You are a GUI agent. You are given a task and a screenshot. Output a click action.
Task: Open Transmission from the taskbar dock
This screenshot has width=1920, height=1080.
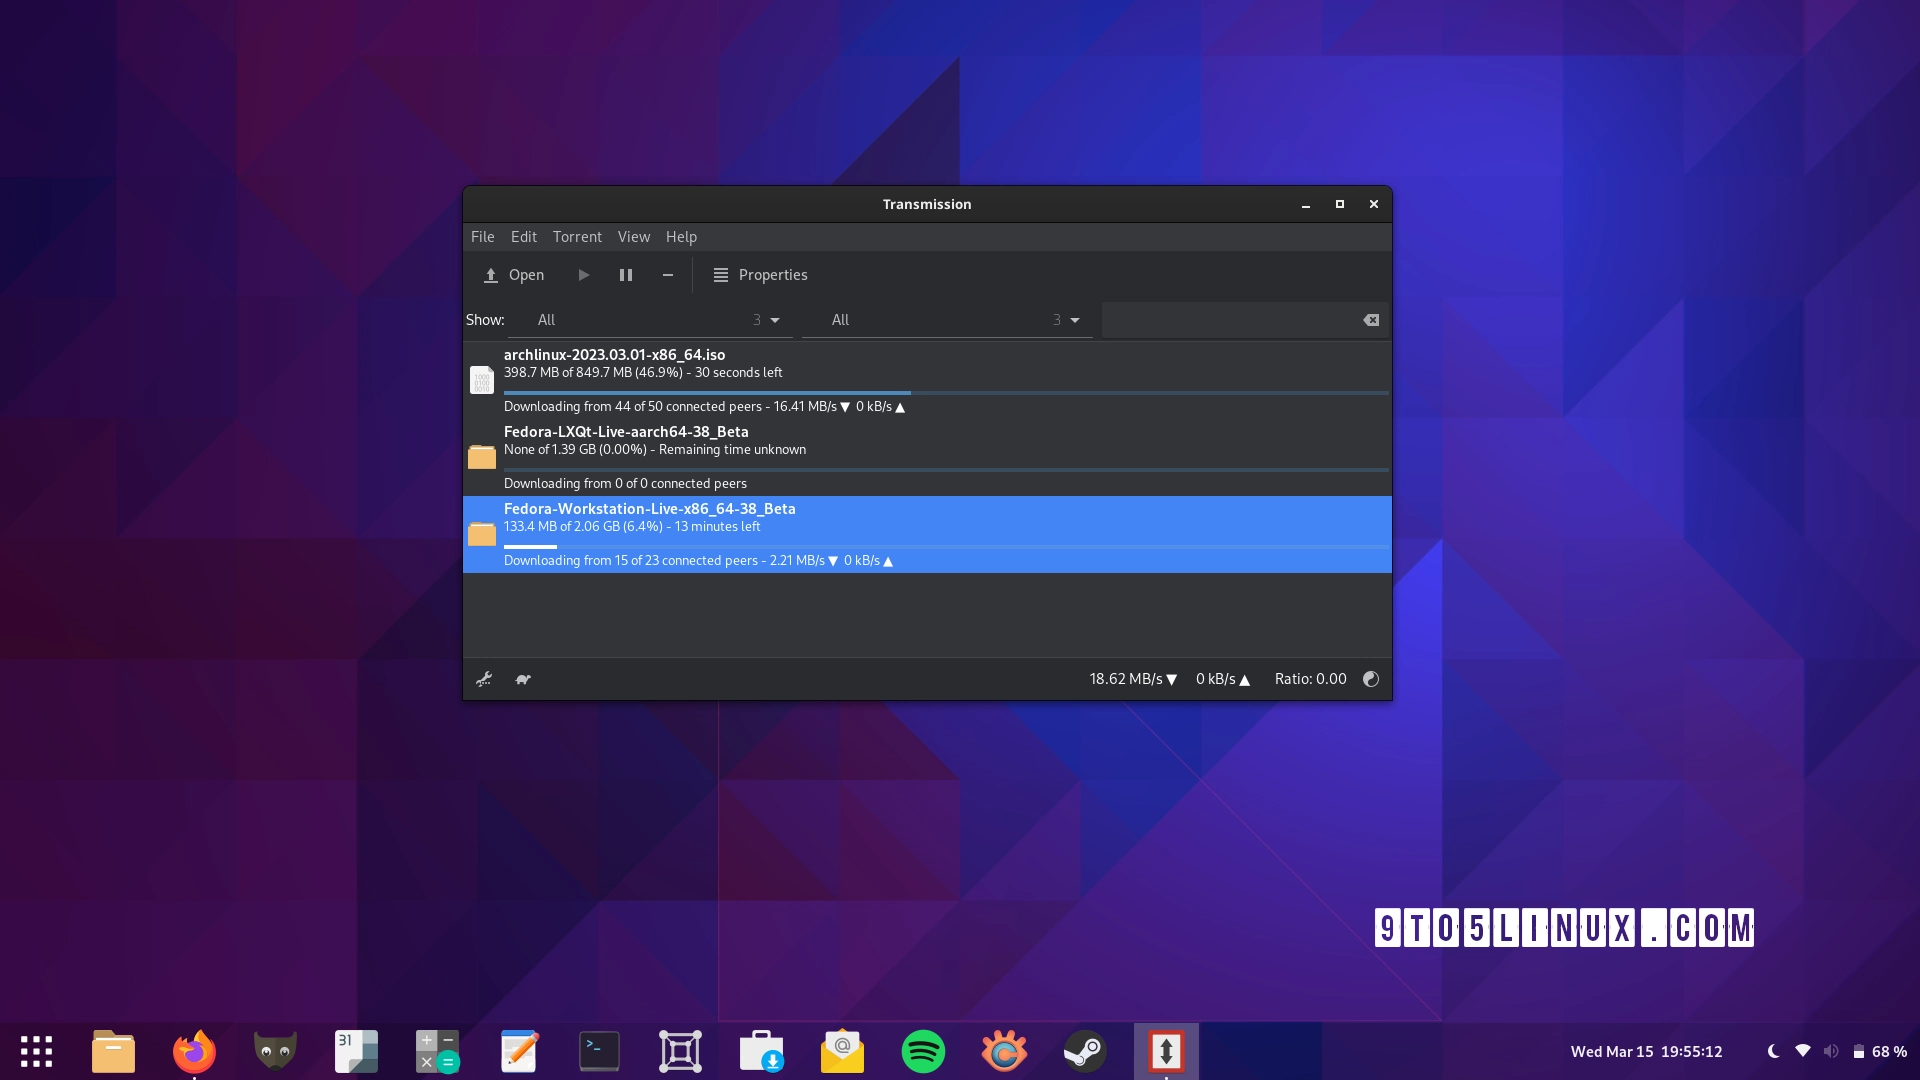(1166, 1051)
